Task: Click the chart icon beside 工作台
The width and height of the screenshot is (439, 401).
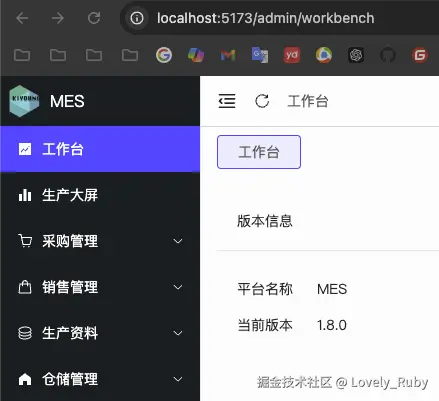Action: (x=25, y=149)
